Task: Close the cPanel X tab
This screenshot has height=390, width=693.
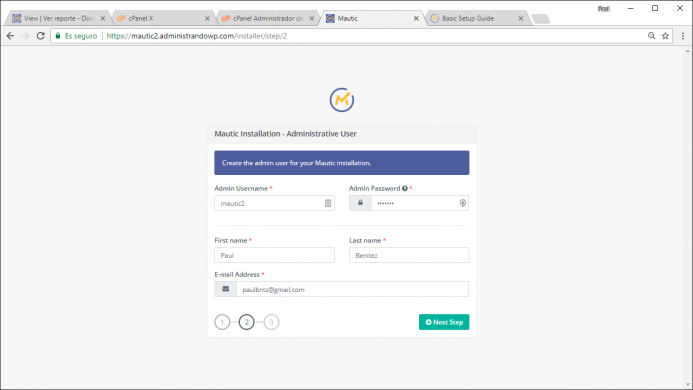Action: pyautogui.click(x=207, y=19)
